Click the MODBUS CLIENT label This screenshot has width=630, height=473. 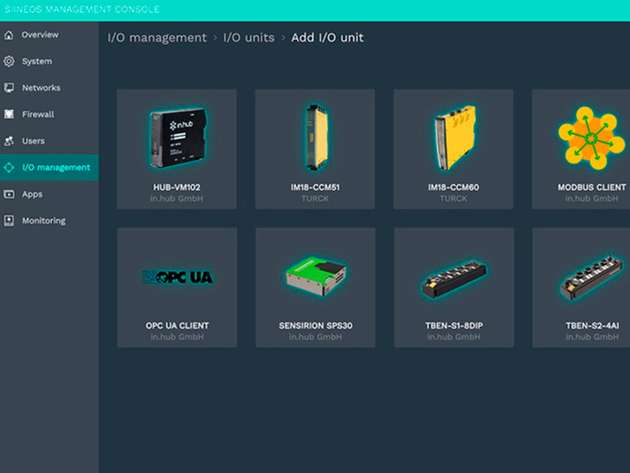click(592, 187)
